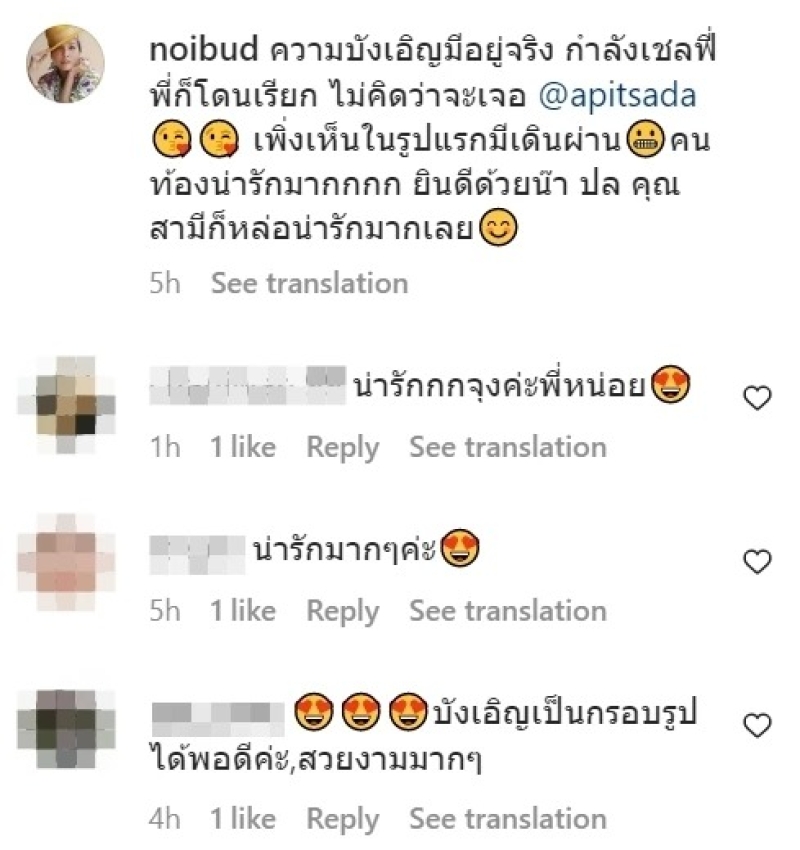View 1 like on second 5h comment
The height and width of the screenshot is (850, 800).
click(243, 611)
